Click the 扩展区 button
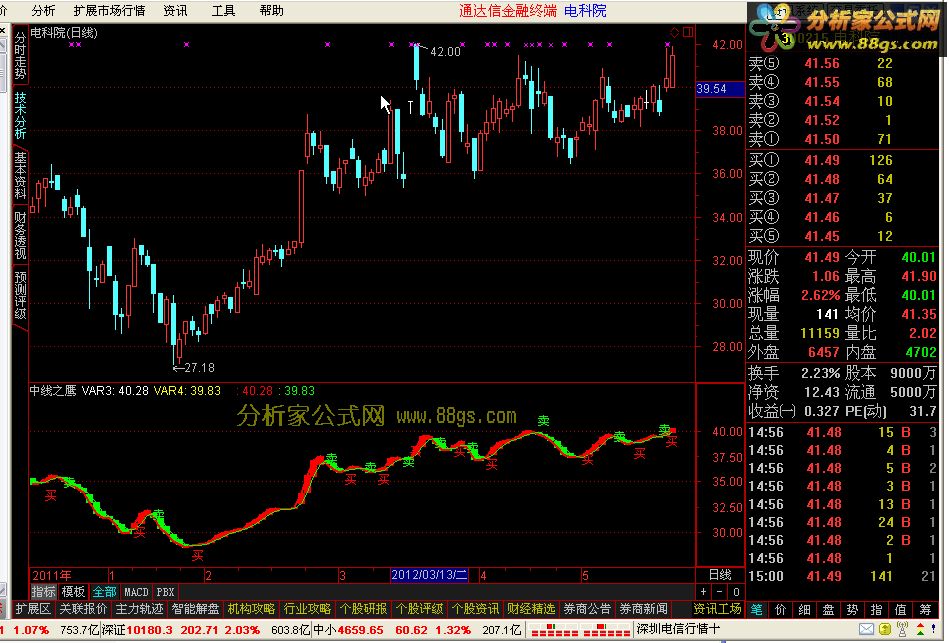949x643 pixels. coord(32,609)
